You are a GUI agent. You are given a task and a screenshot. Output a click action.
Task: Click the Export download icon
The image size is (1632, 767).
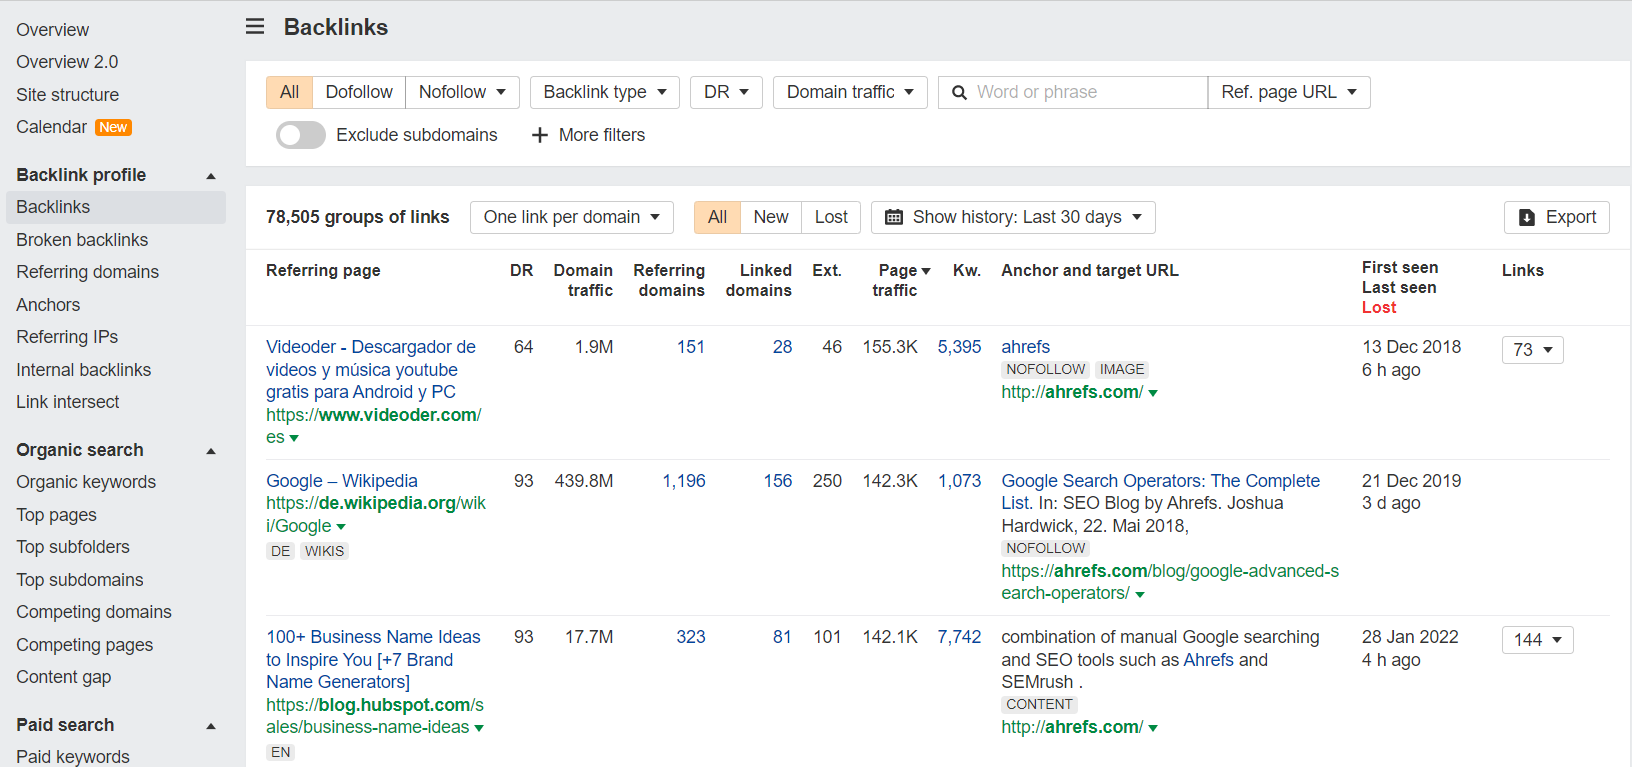click(1527, 217)
